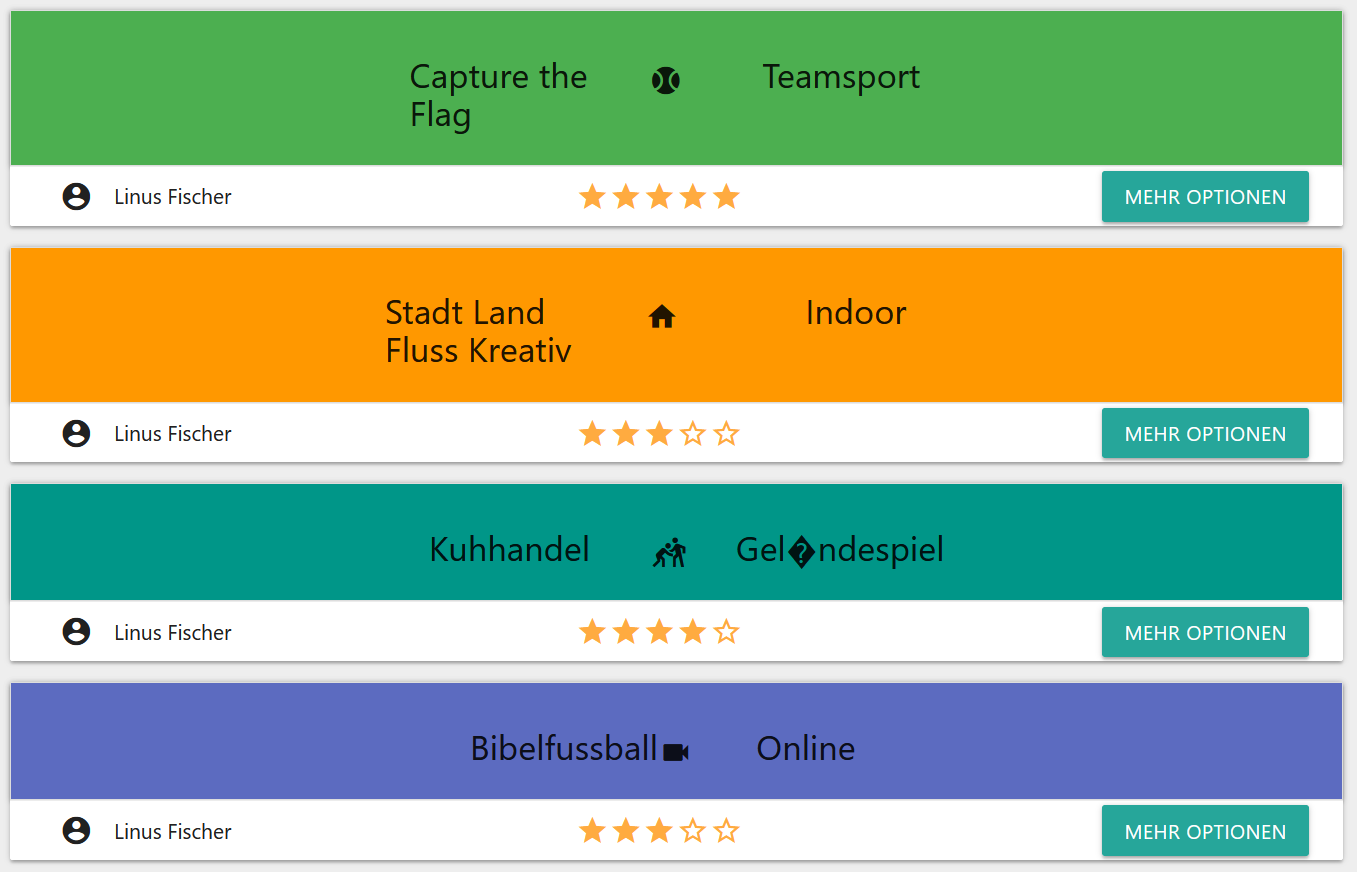Select the Capture the Flag title
Image resolution: width=1357 pixels, height=872 pixels.
coord(498,96)
